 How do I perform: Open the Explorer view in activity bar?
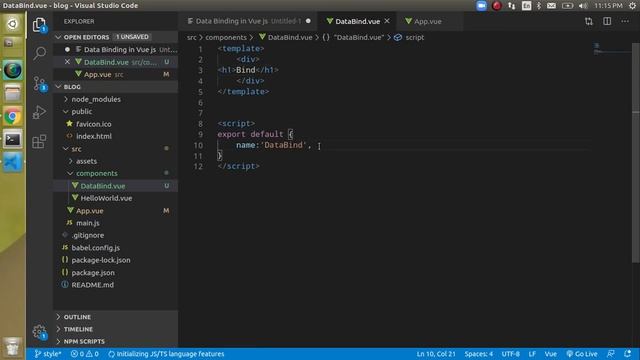39,25
